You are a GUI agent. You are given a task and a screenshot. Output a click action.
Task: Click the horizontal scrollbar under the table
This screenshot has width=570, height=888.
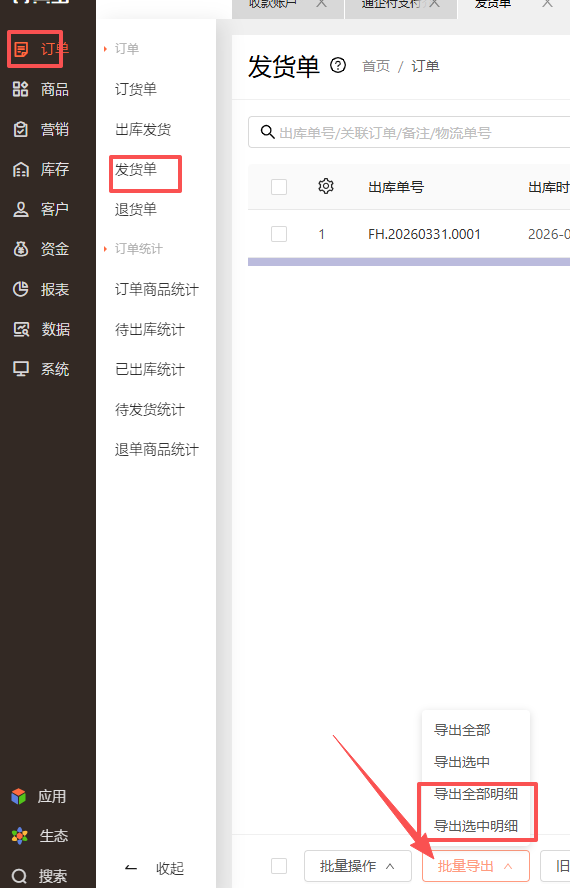click(x=409, y=262)
